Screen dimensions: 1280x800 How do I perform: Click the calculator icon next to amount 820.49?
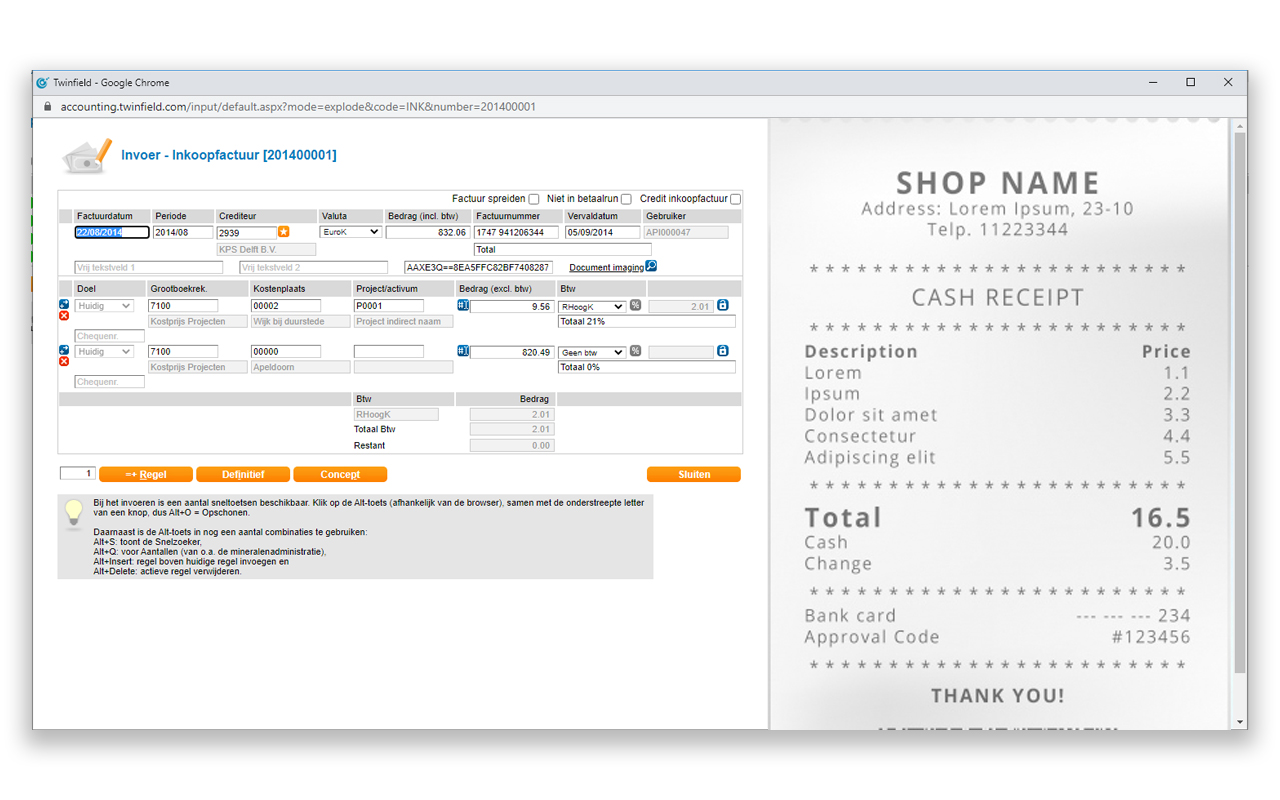(463, 351)
